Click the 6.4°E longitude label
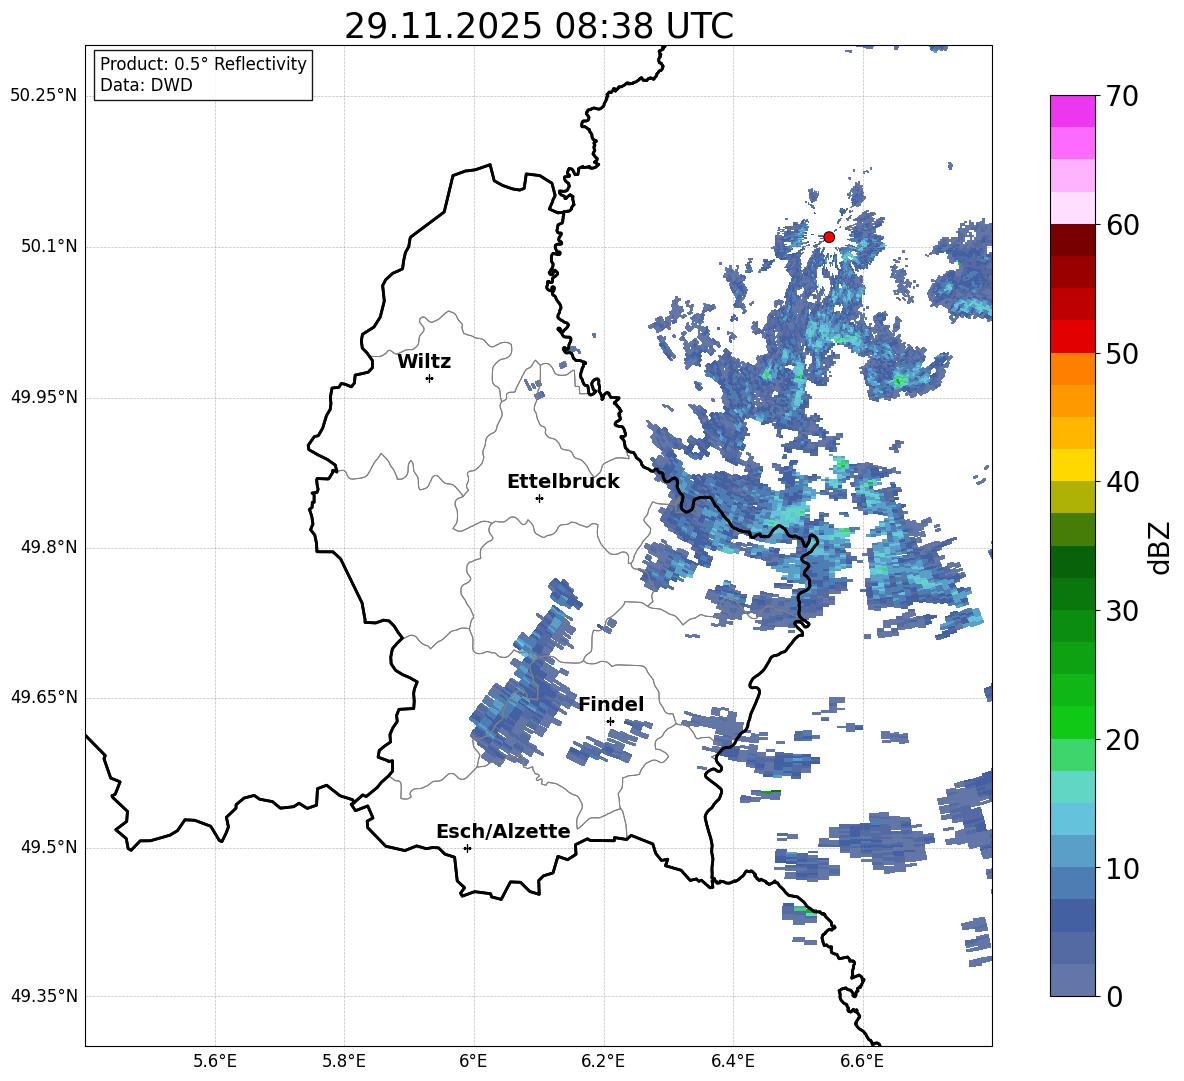Image resolution: width=1184 pixels, height=1081 pixels. pos(732,1061)
